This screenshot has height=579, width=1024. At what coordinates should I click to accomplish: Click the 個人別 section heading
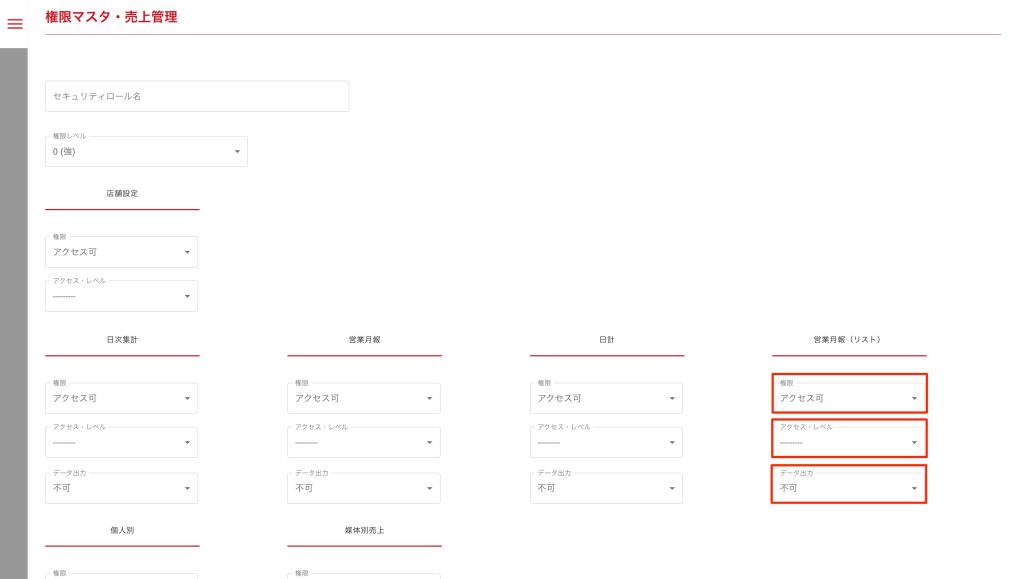(122, 529)
